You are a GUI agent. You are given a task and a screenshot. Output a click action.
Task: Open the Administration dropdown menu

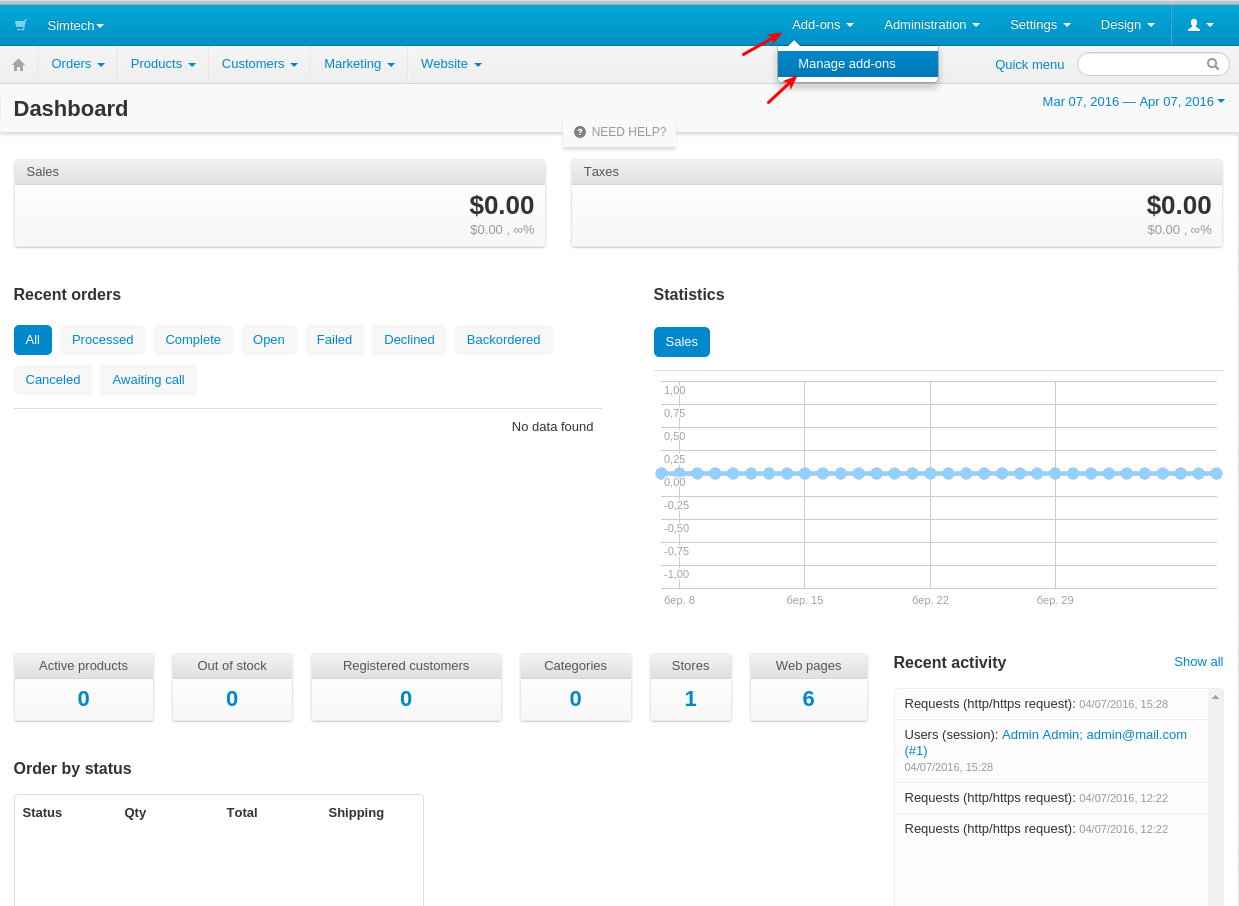click(932, 25)
